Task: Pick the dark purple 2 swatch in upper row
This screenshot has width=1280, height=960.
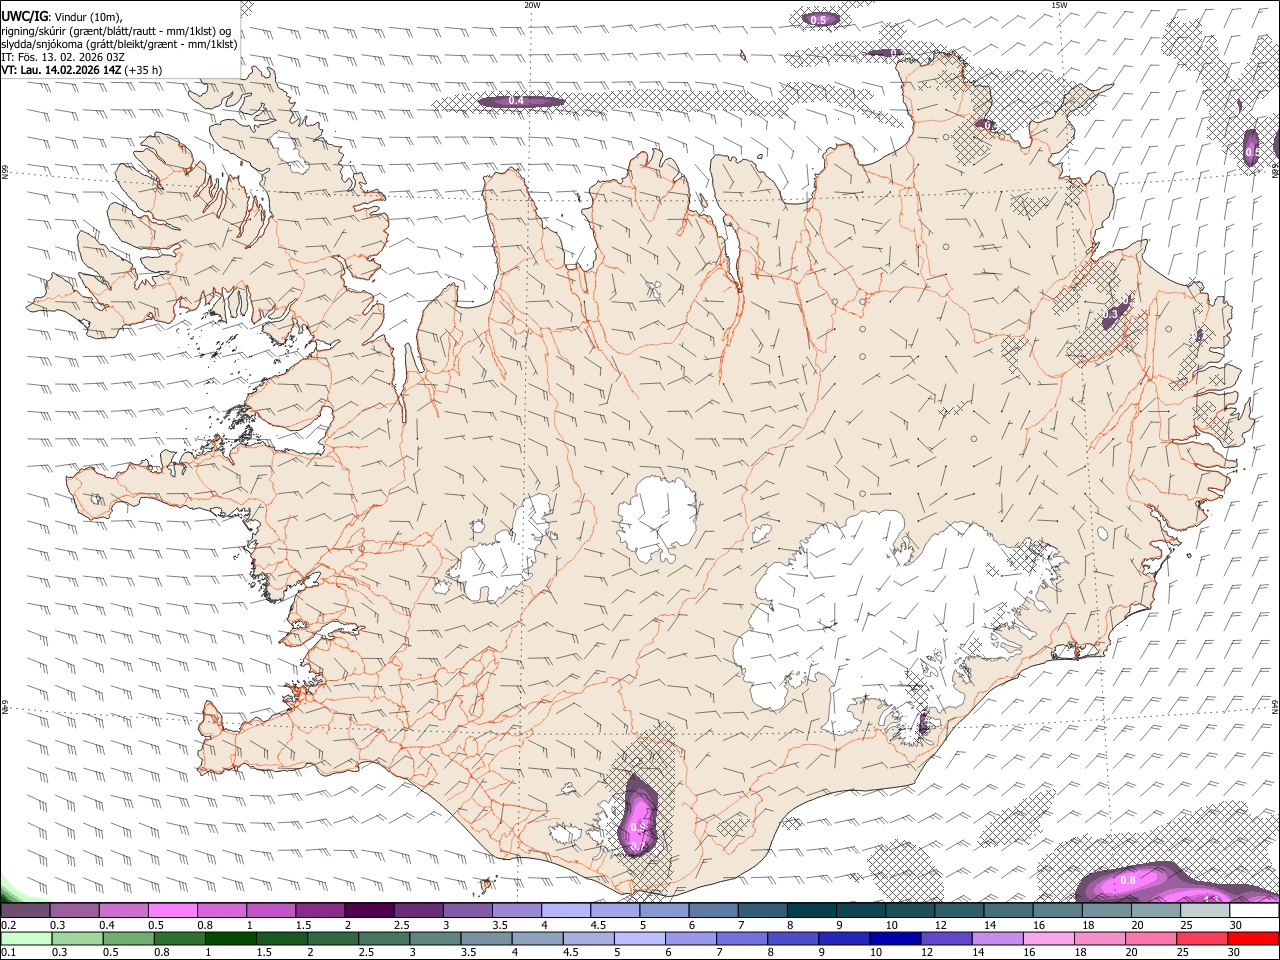Action: pos(368,910)
